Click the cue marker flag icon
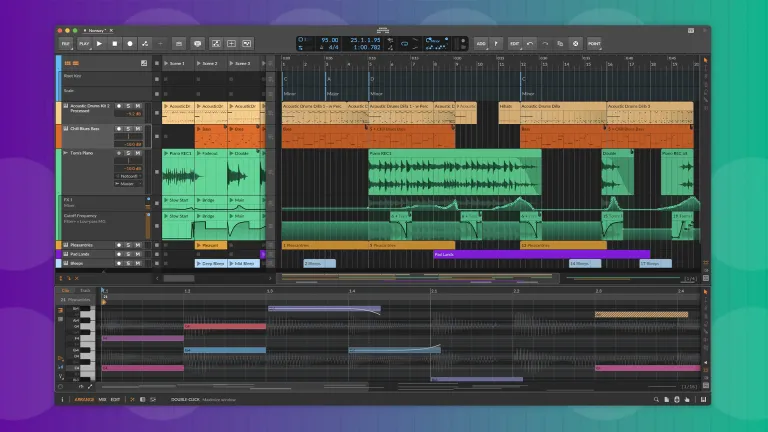The height and width of the screenshot is (432, 768). (496, 44)
